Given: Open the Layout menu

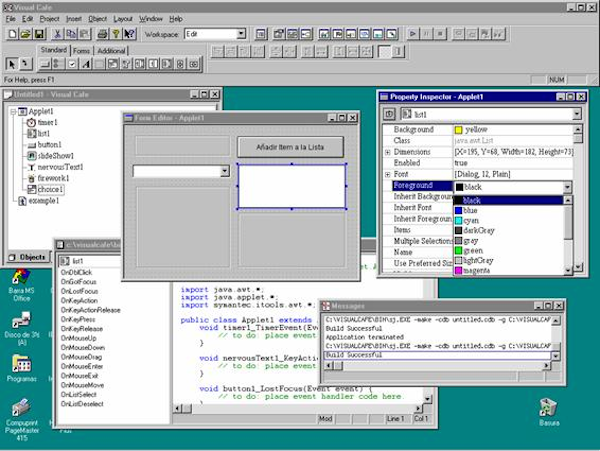Looking at the screenshot, I should (123, 19).
